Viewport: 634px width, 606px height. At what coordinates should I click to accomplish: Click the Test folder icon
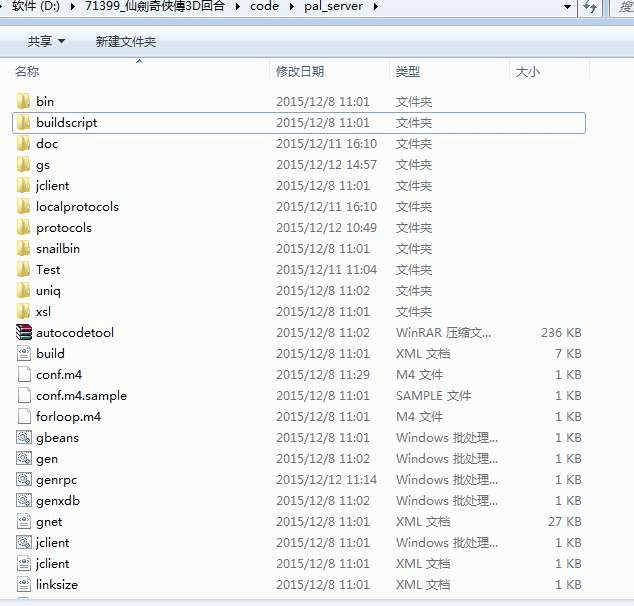23,270
